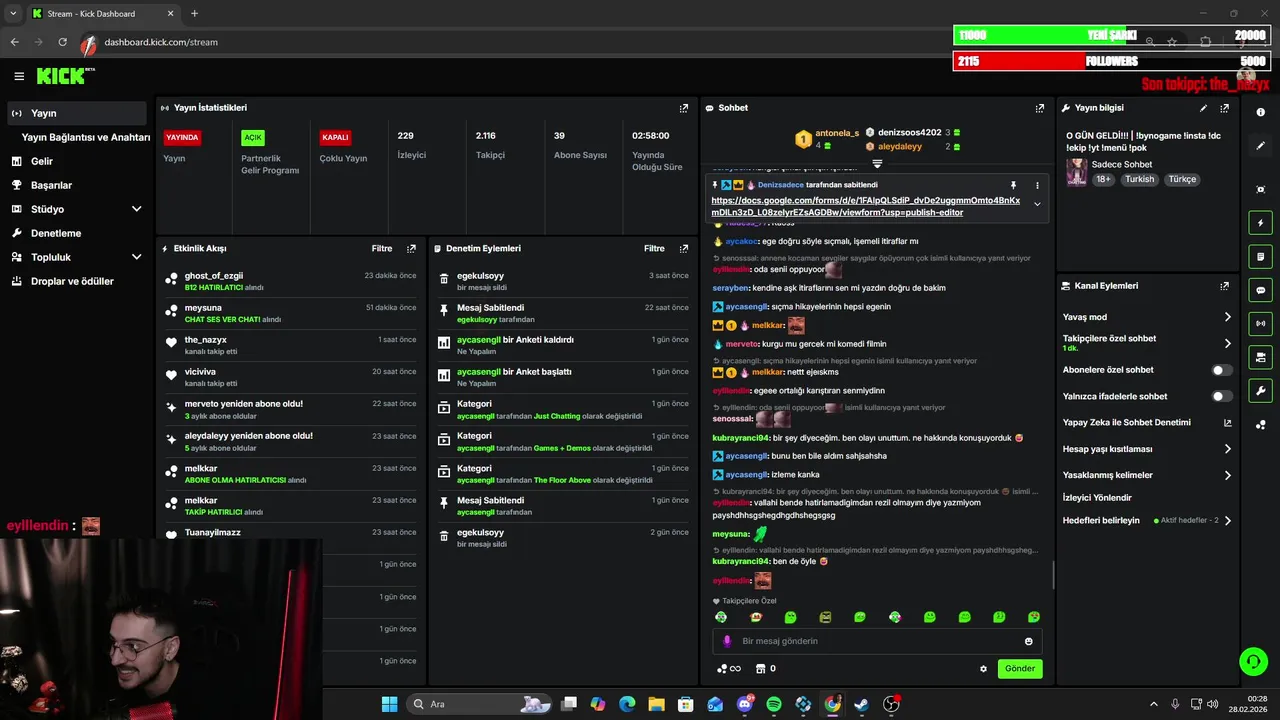Open the hamburger menu beside the Kick logo
The width and height of the screenshot is (1280, 720).
[x=19, y=76]
